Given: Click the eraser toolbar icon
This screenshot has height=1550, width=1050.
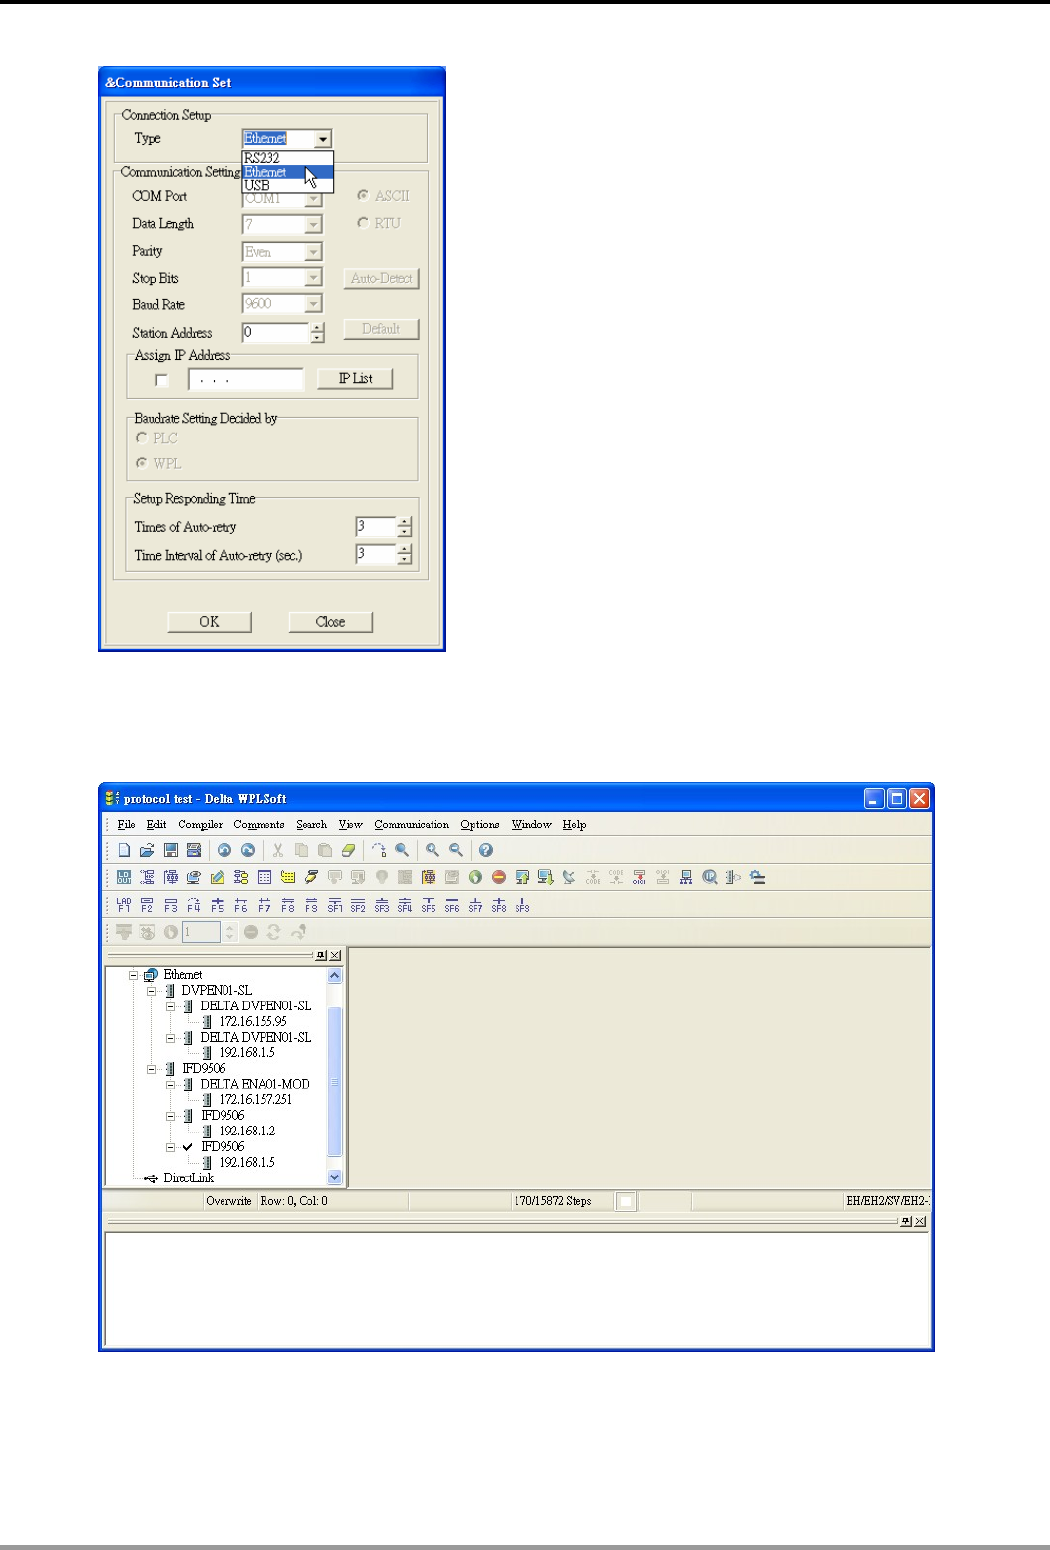Looking at the screenshot, I should coord(348,850).
